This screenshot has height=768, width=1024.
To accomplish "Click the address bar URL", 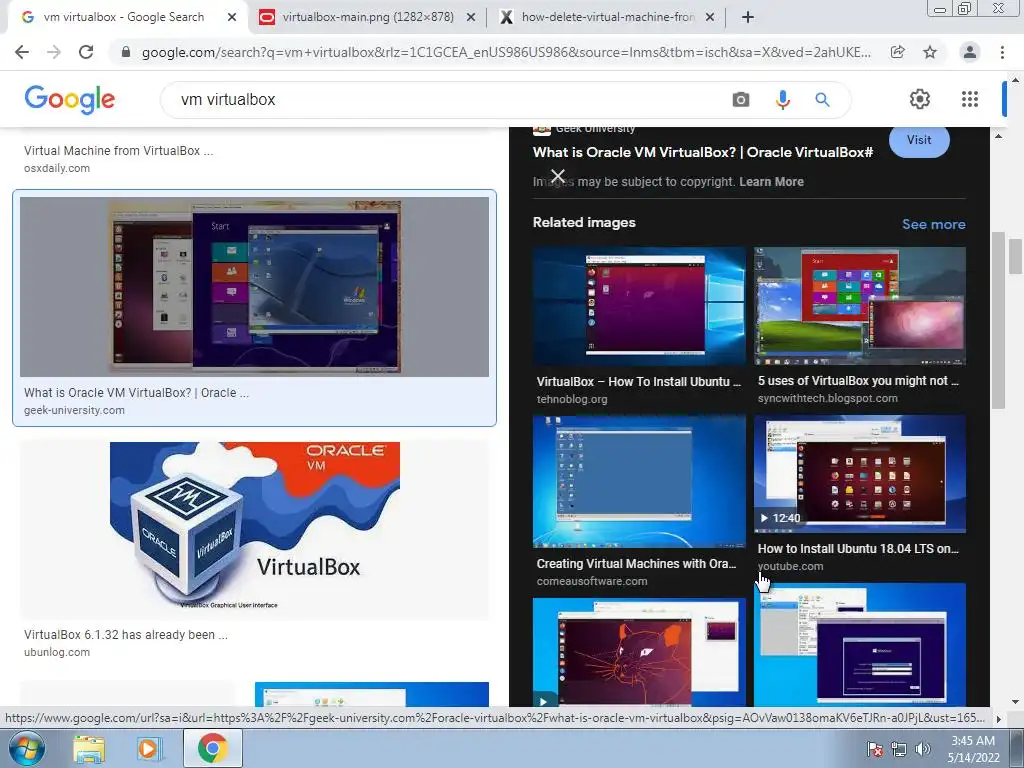I will [505, 52].
